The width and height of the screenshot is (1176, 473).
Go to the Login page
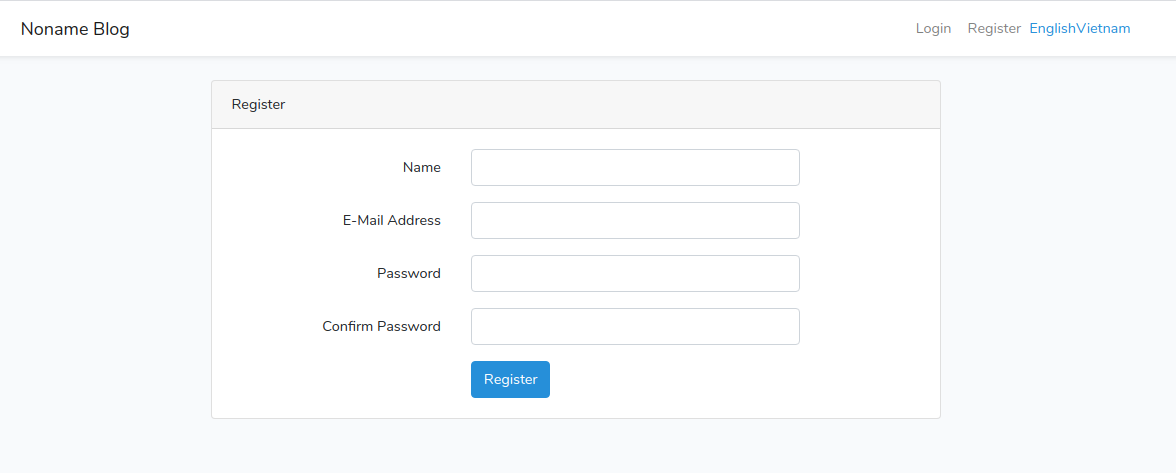tap(933, 29)
